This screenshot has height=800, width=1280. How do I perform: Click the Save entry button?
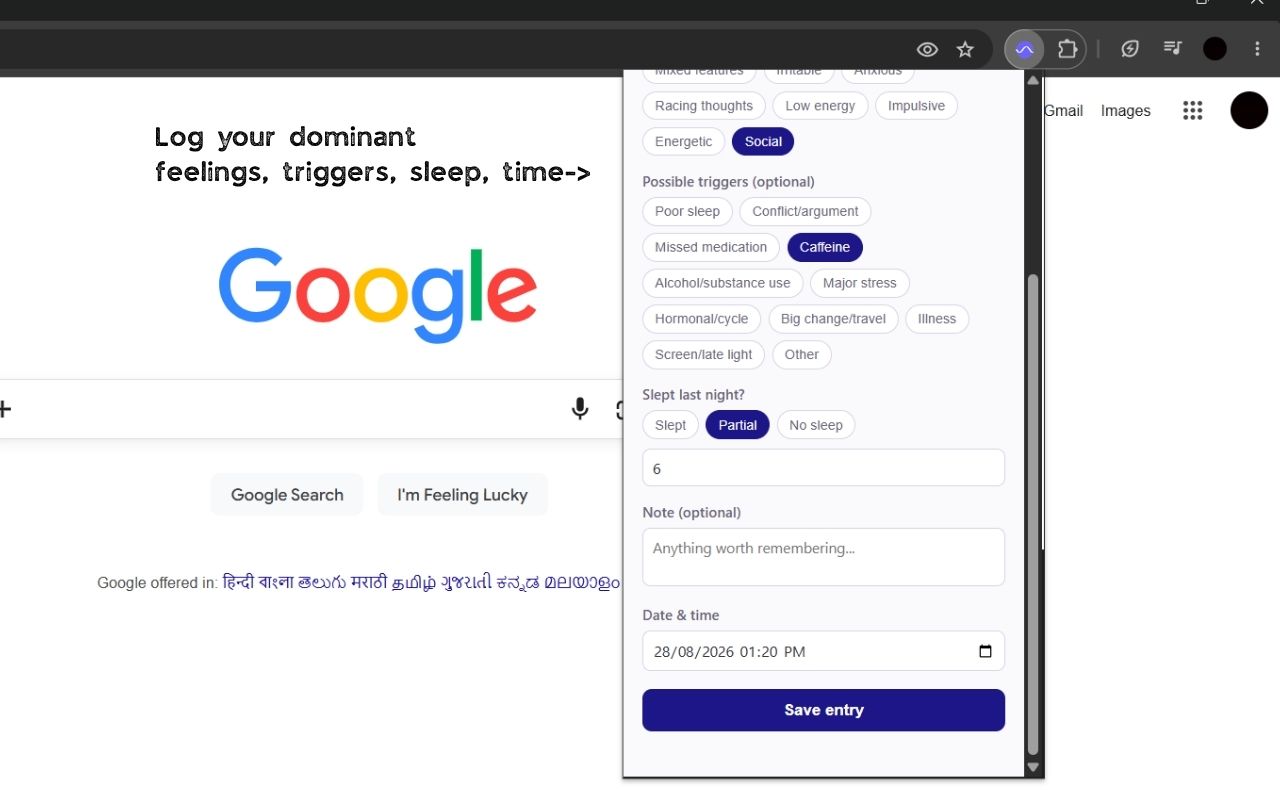tap(823, 710)
